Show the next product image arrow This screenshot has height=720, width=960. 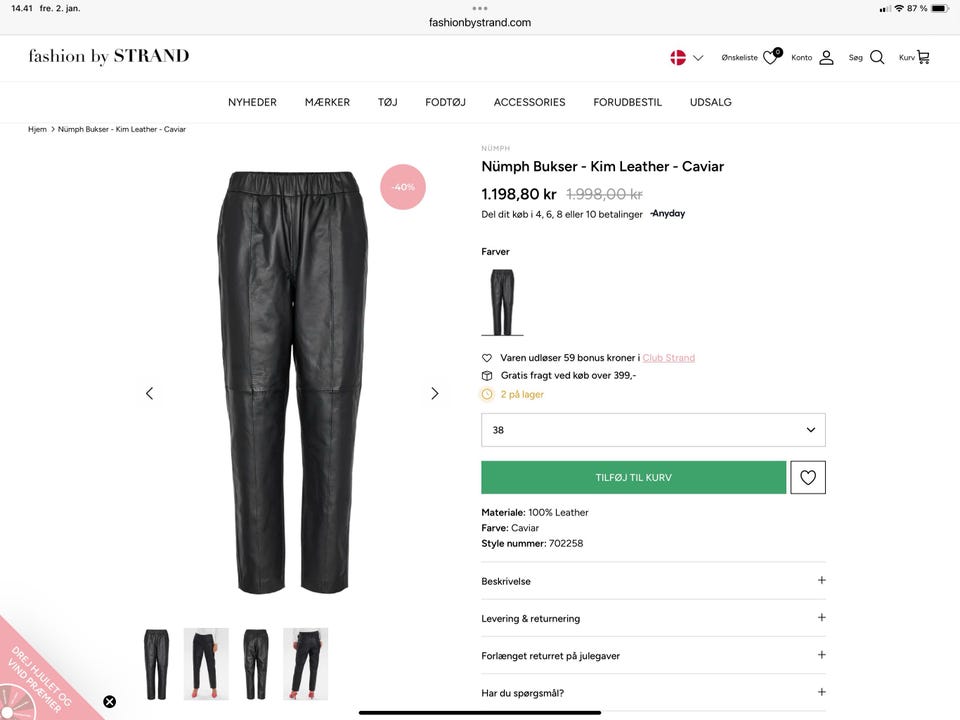(434, 393)
